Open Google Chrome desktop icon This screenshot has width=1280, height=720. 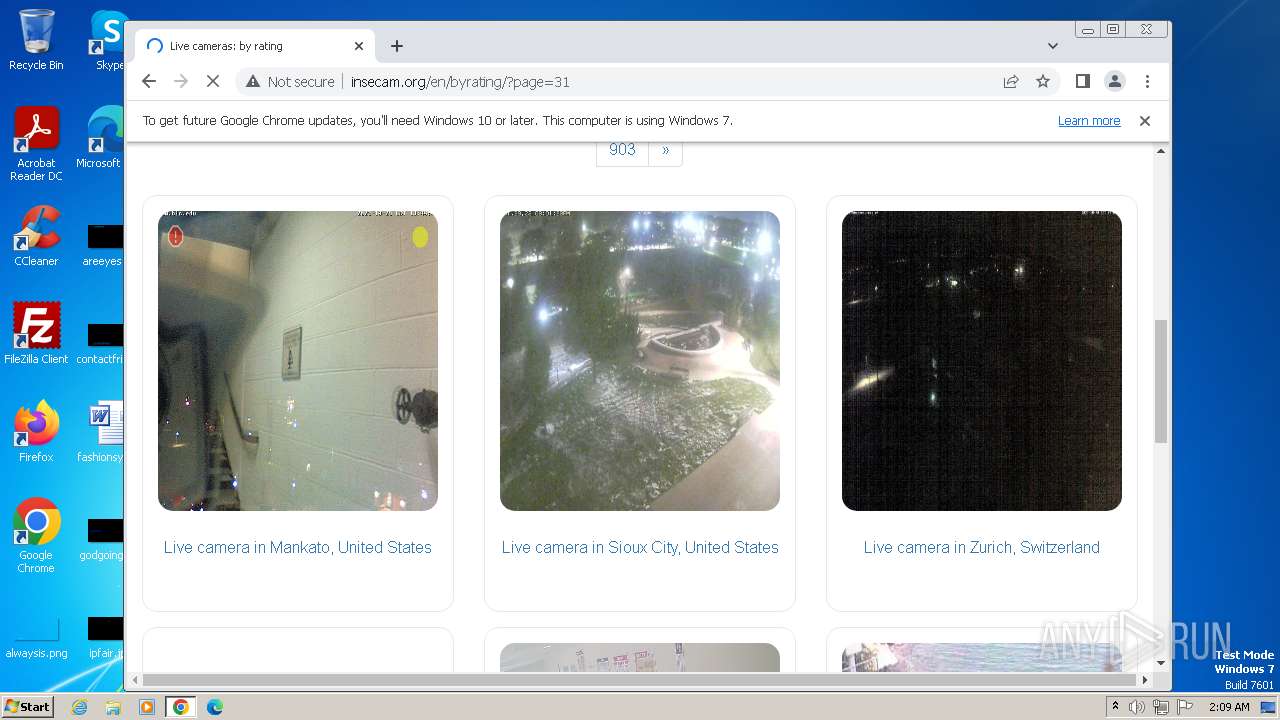click(36, 536)
